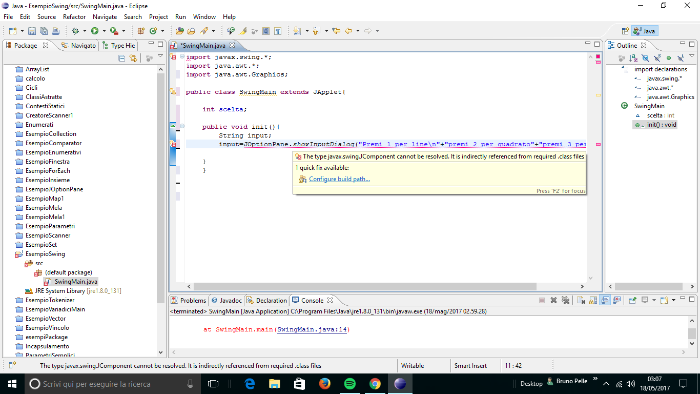Open the Outline view menu triangle
This screenshot has width=700, height=394.
click(x=692, y=57)
